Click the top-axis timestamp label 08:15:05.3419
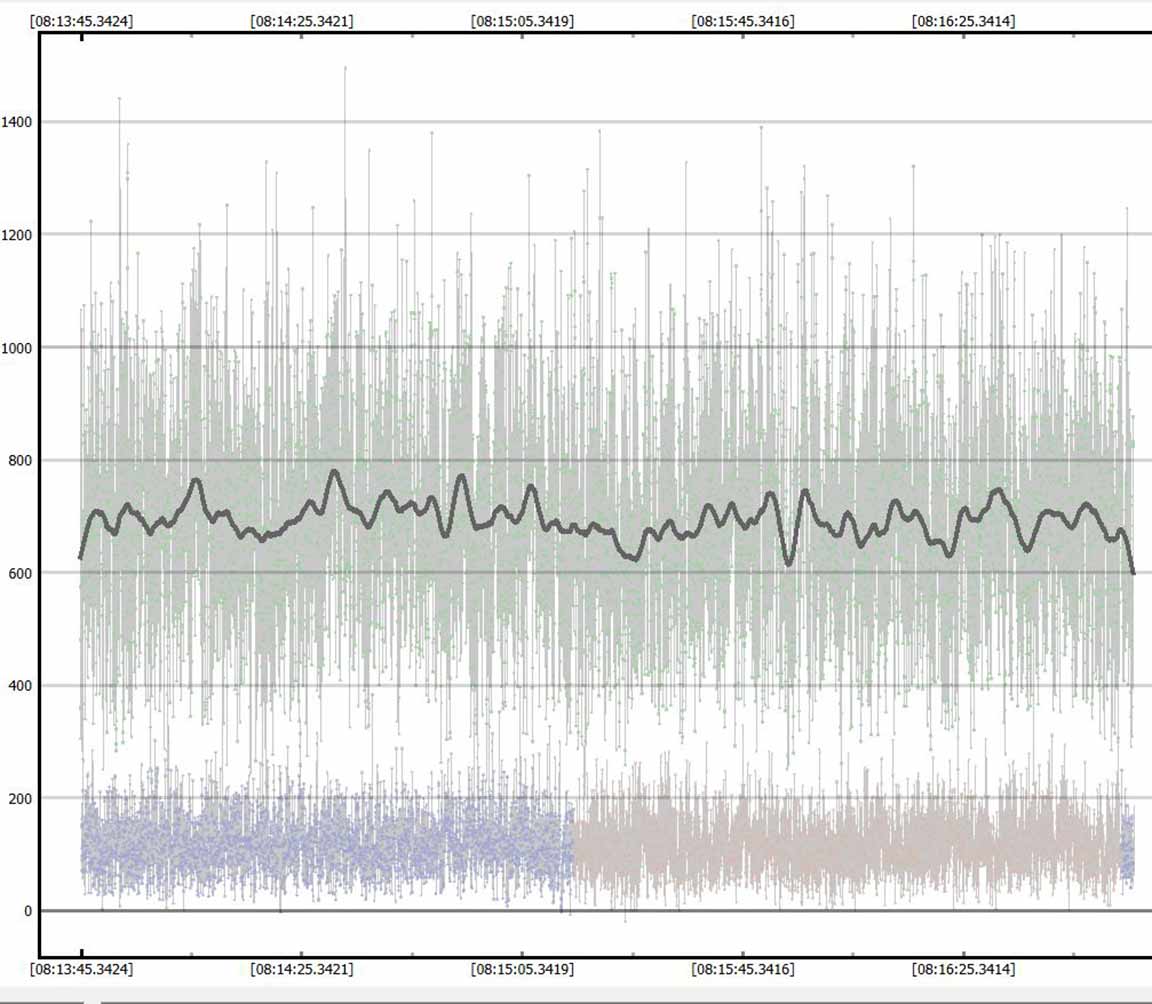Viewport: 1152px width, 1004px height. pyautogui.click(x=522, y=21)
